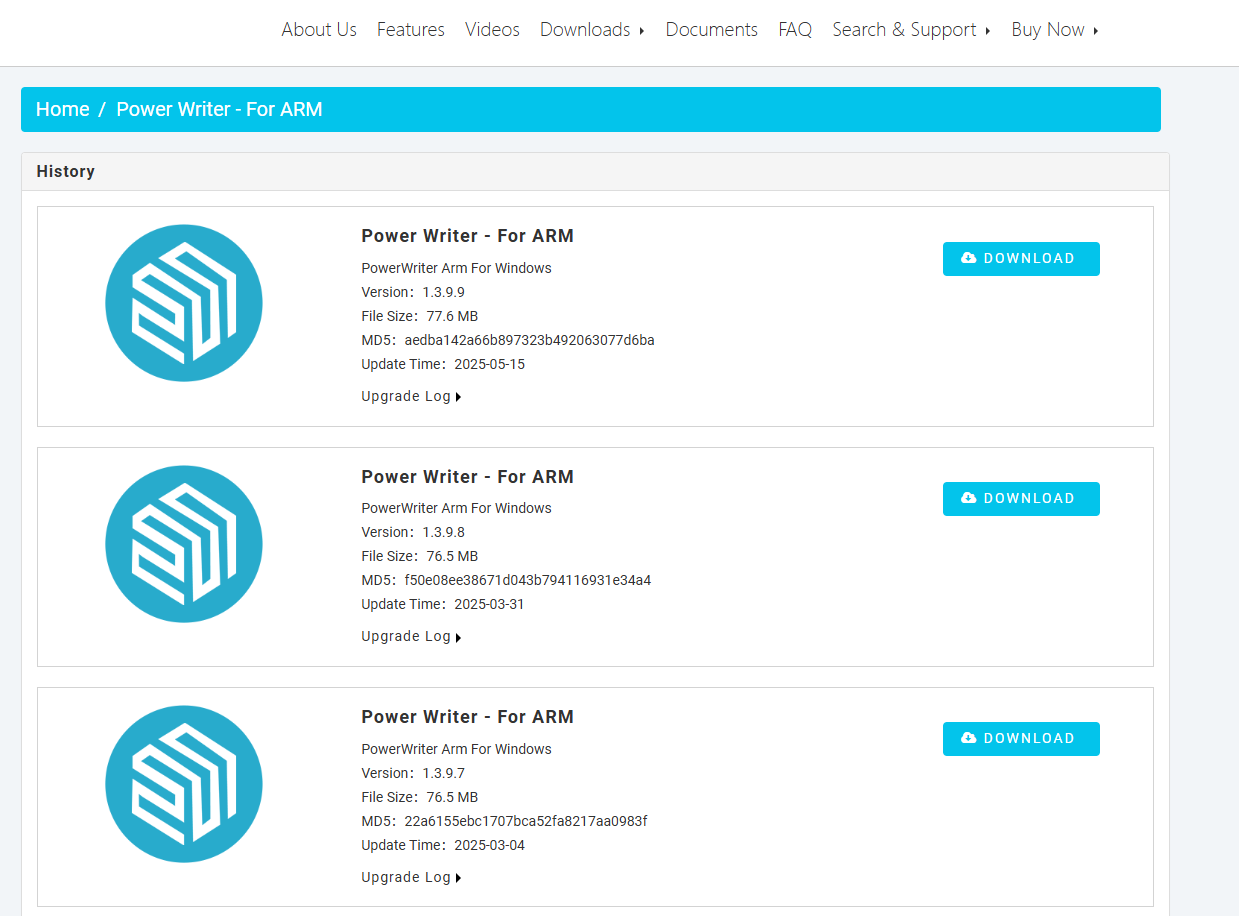
Task: Click the Update Time 2025-03-31 text
Action: (x=443, y=604)
